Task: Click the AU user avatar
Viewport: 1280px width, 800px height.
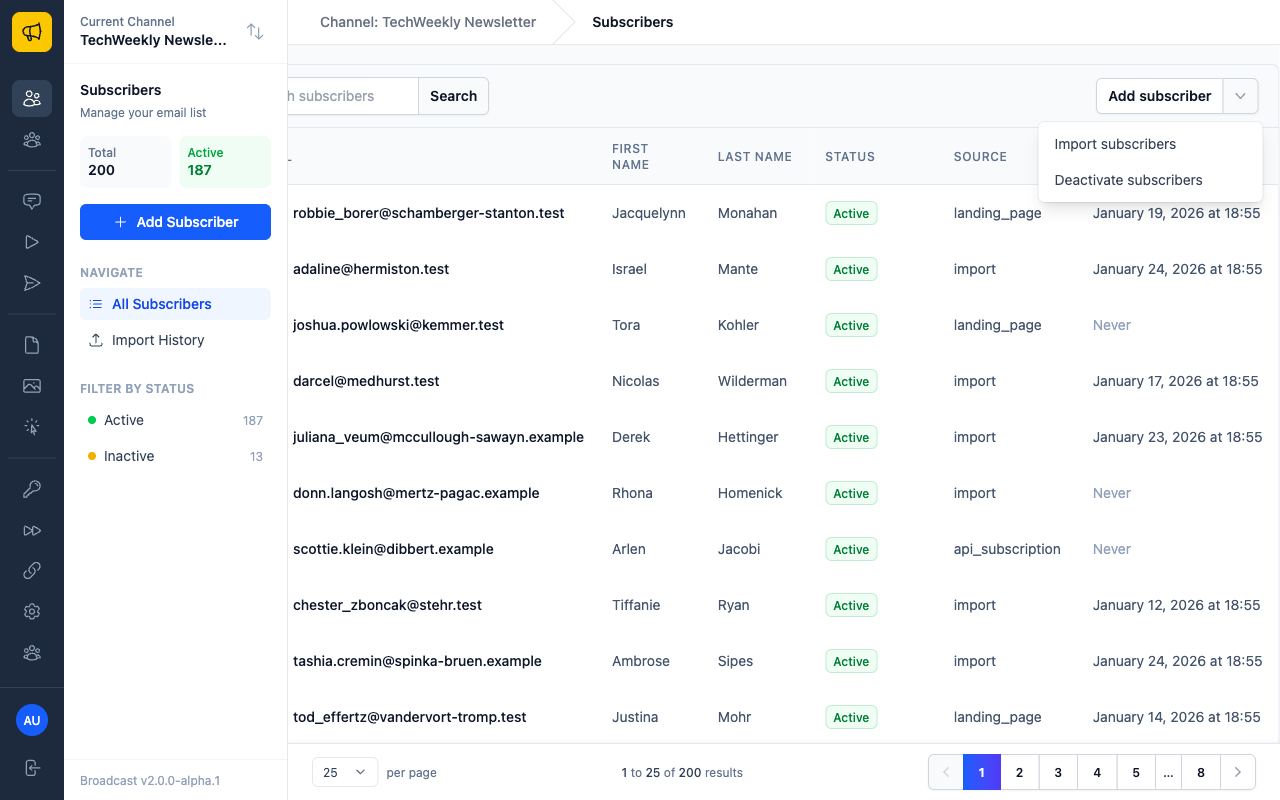Action: click(x=32, y=720)
